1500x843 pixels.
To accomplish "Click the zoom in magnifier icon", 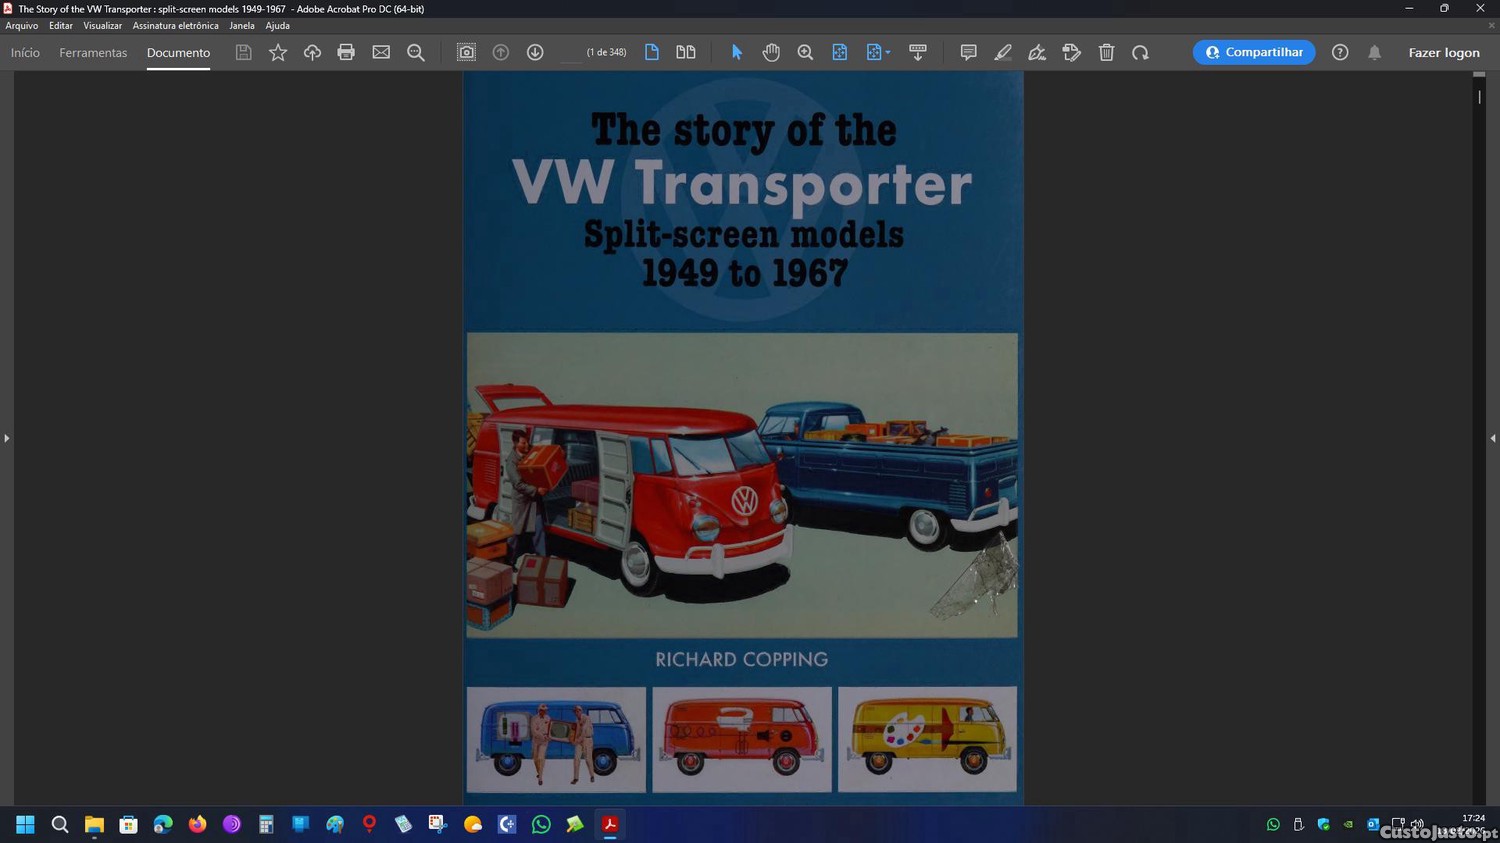I will (x=805, y=52).
